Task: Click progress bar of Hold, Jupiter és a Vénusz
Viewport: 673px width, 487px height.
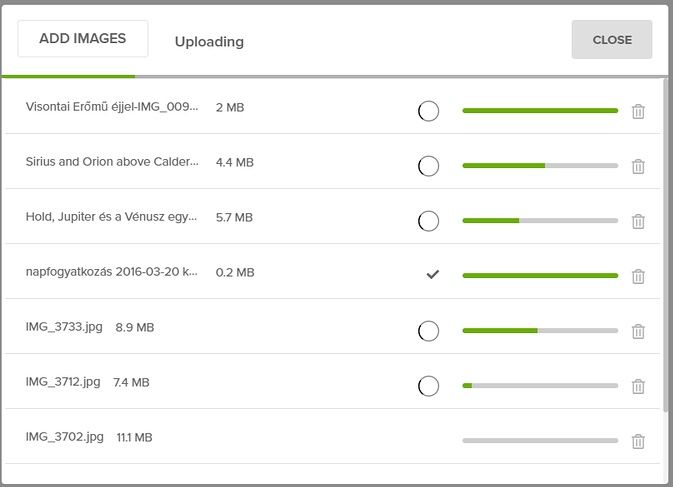Action: [540, 221]
